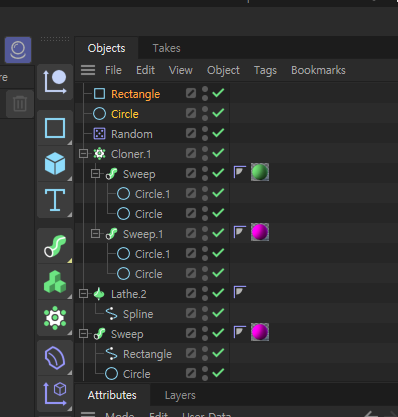Click the axis-with-cube sidebar icon
The height and width of the screenshot is (417, 398).
point(55,394)
